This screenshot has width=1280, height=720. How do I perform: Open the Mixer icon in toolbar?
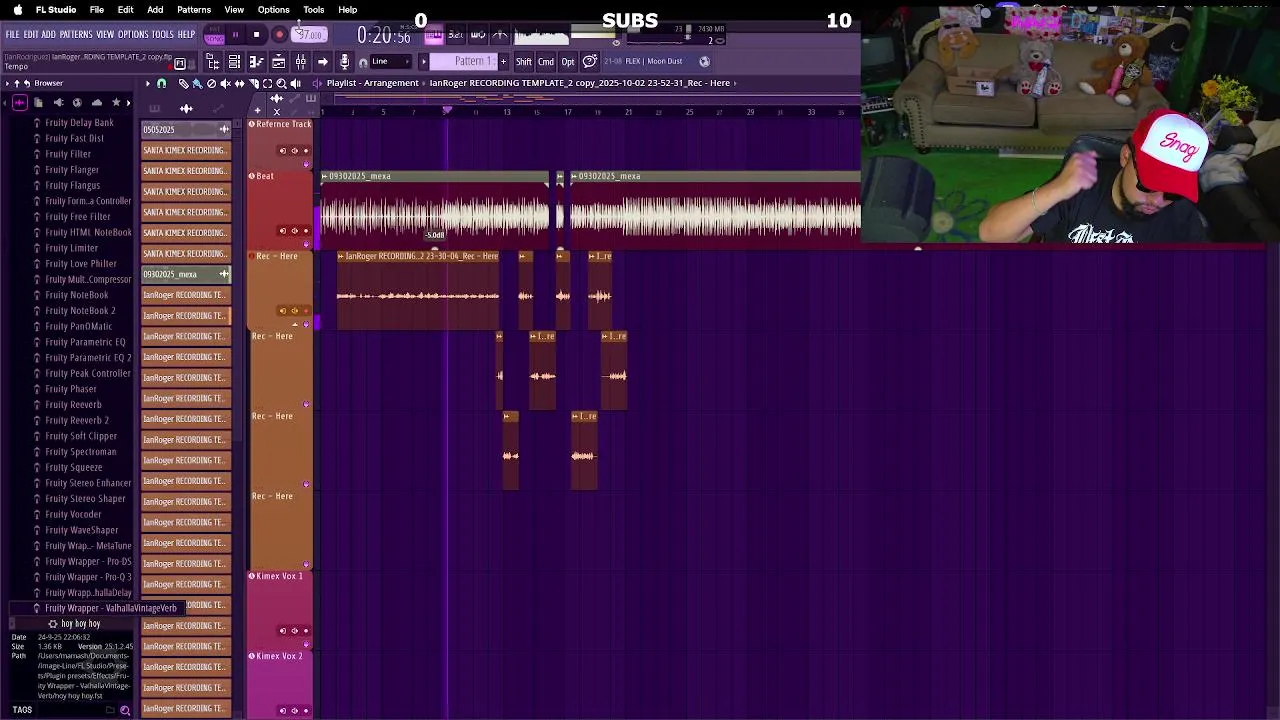[x=300, y=62]
